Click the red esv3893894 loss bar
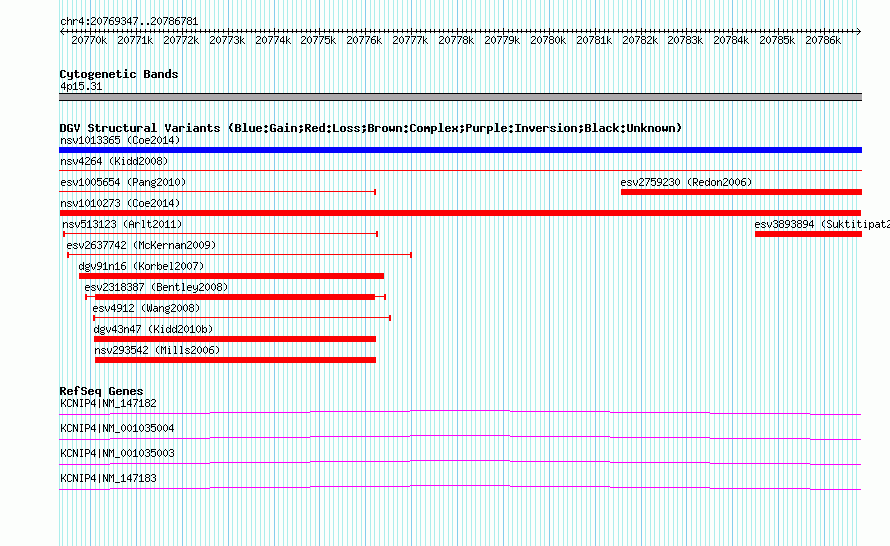 pos(808,234)
